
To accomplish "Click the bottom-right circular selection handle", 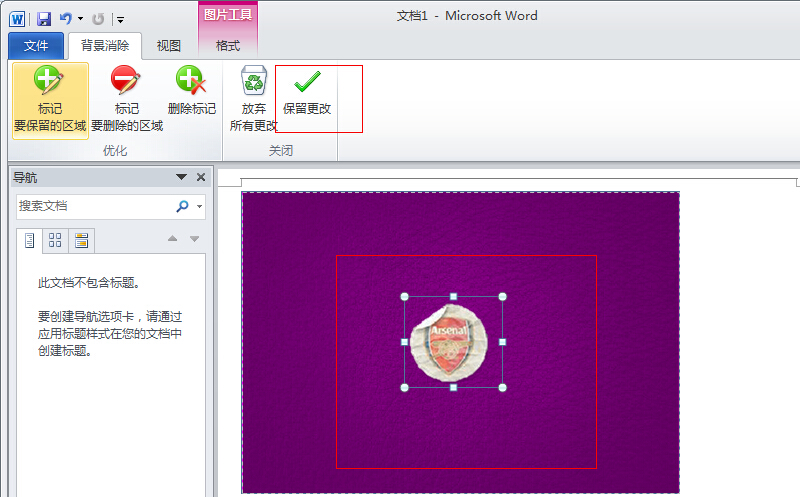I will coord(503,388).
